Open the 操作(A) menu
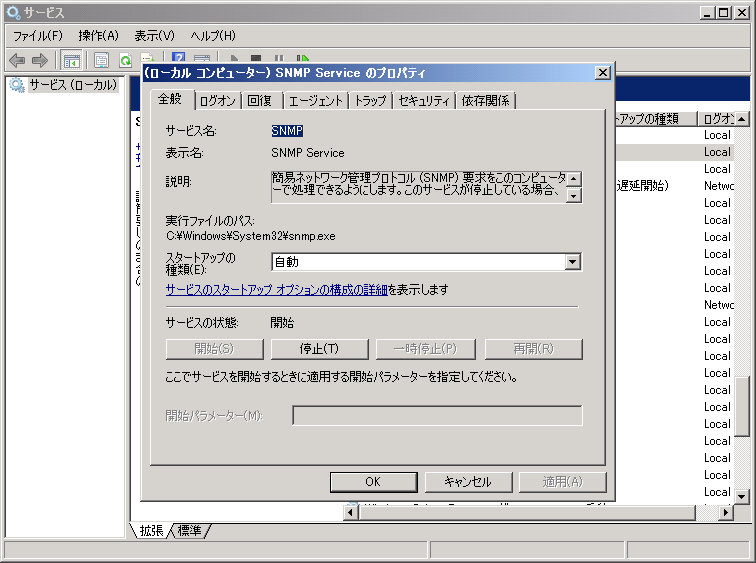Image resolution: width=756 pixels, height=563 pixels. point(98,36)
